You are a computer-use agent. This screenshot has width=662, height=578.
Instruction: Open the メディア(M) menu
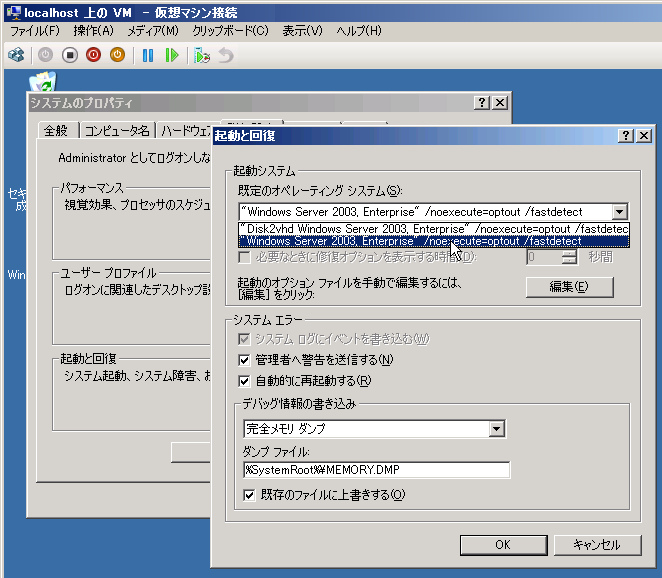pos(153,31)
